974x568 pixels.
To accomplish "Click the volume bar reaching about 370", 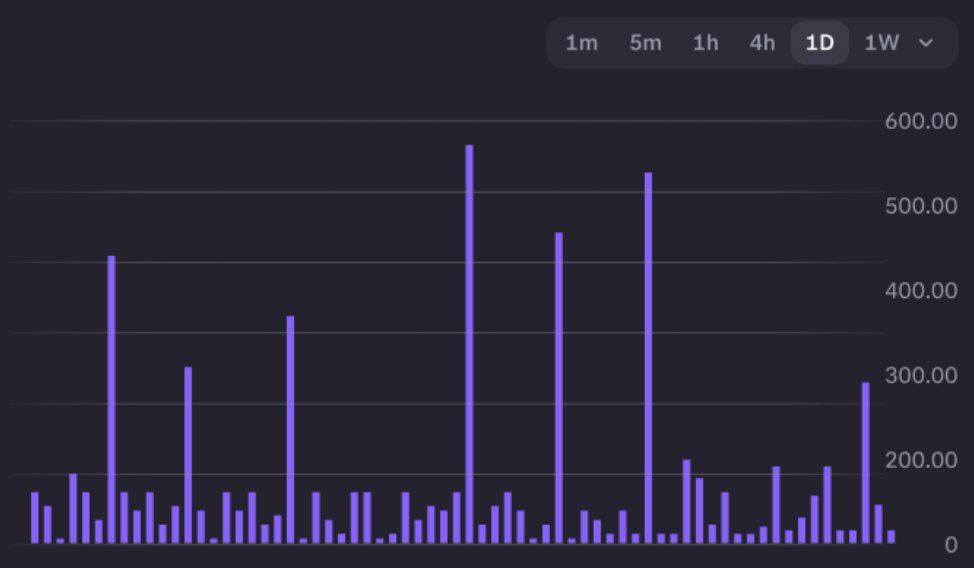I will (x=290, y=430).
